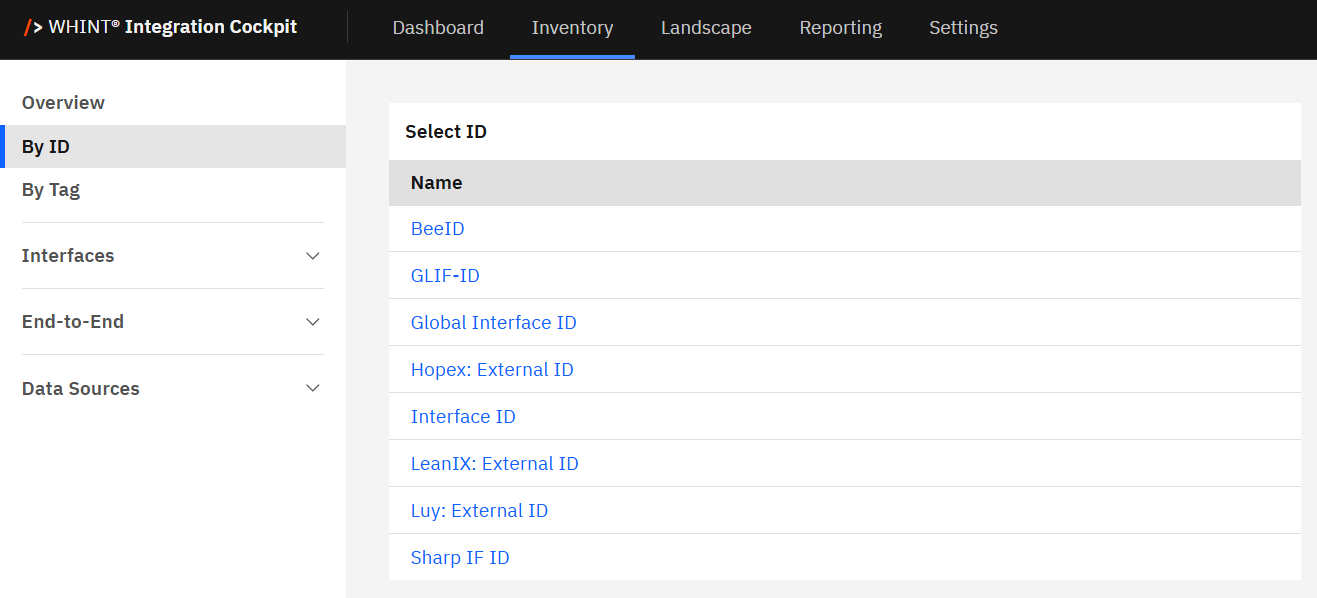This screenshot has width=1317, height=598.
Task: Select the Interface ID link
Action: click(463, 417)
